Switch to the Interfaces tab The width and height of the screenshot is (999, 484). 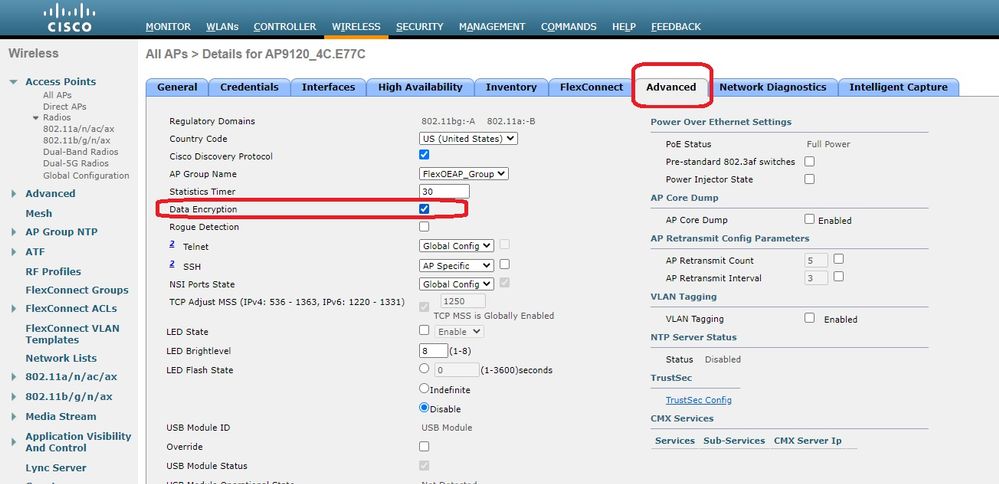click(328, 87)
